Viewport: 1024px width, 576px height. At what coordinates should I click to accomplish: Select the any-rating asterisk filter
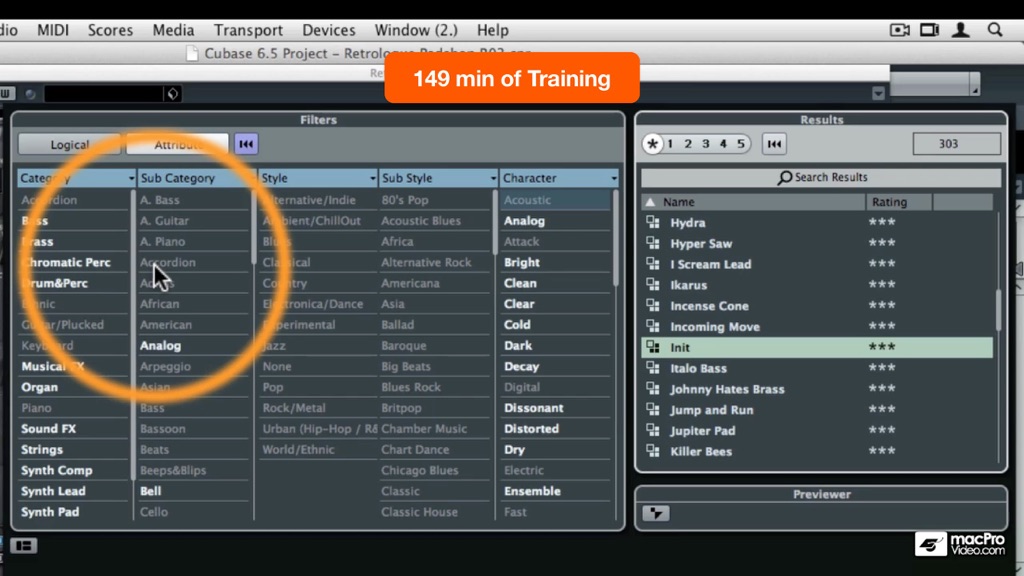click(652, 144)
